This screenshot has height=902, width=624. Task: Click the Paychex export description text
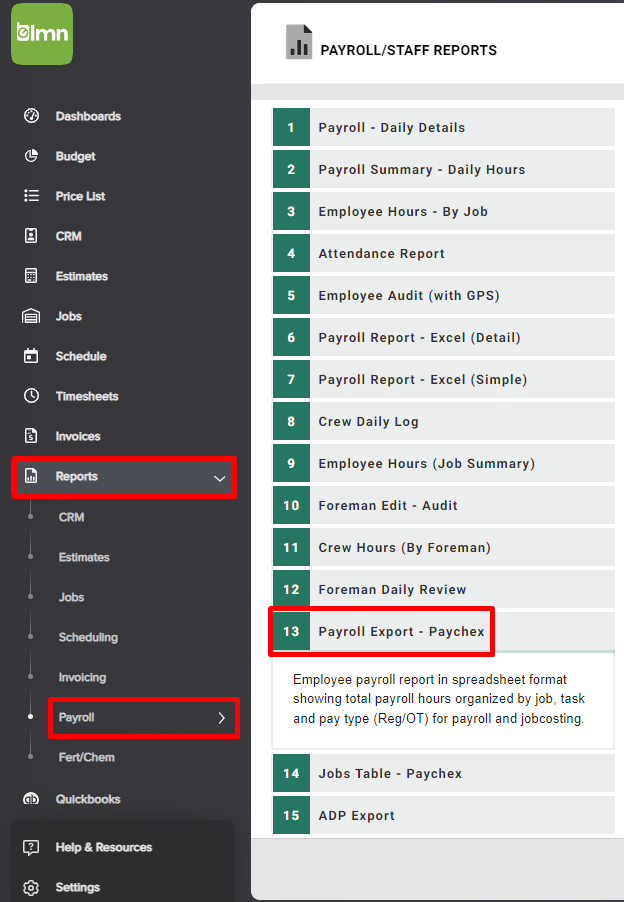439,699
